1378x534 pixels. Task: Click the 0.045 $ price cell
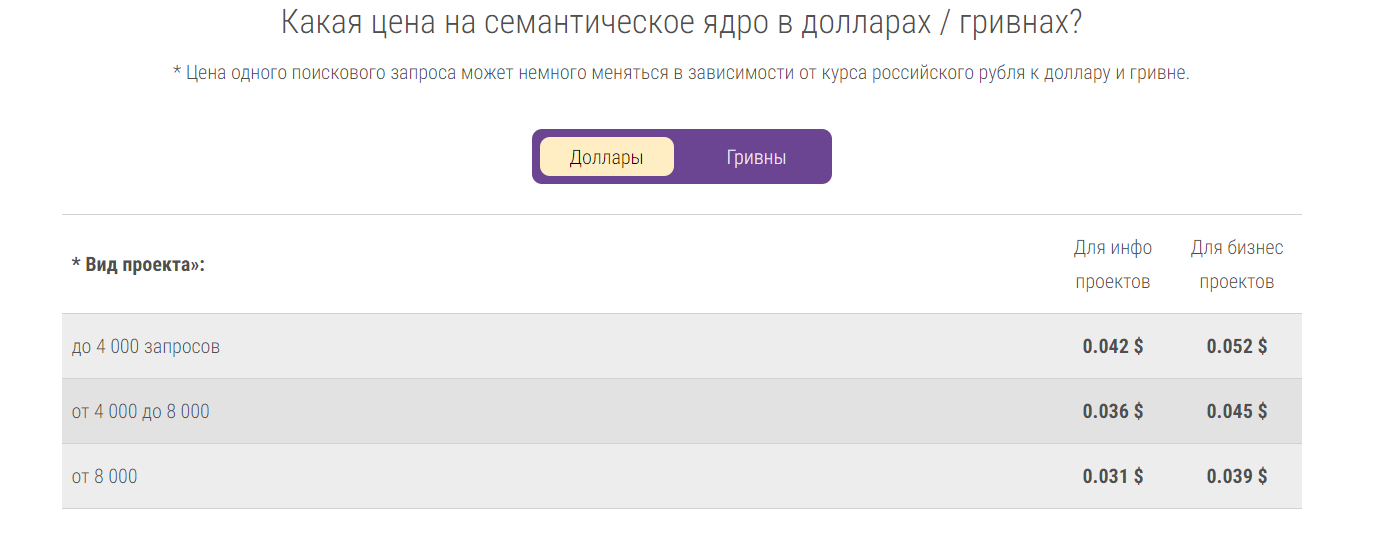click(x=1237, y=411)
